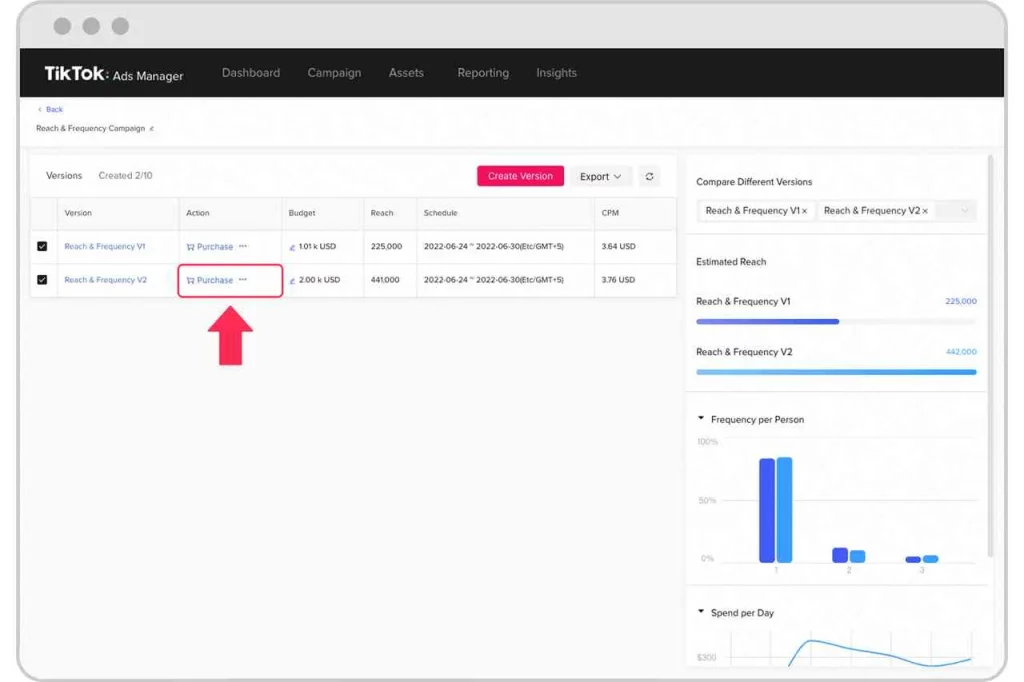Click the TikTok Ads Manager logo
1024x682 pixels.
click(114, 74)
